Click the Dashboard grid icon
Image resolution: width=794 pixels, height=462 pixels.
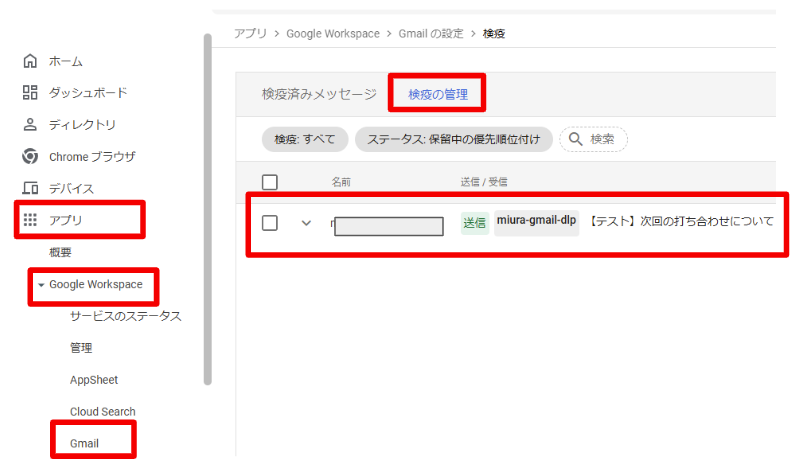[30, 92]
